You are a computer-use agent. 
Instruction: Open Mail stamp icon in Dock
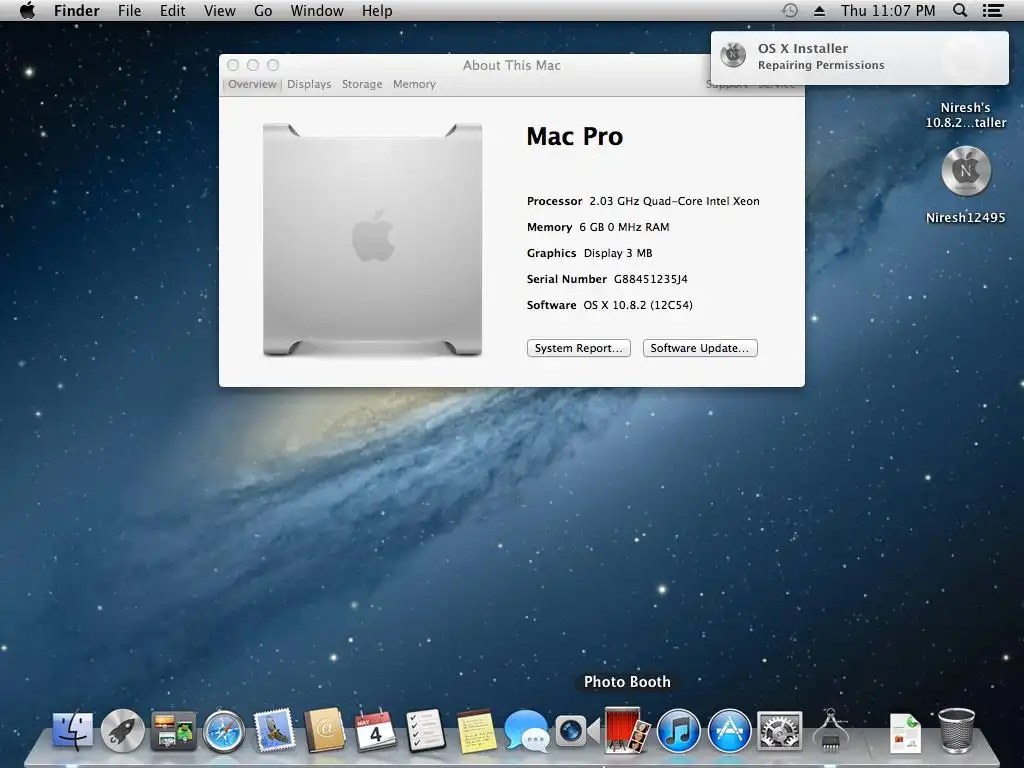[x=274, y=730]
